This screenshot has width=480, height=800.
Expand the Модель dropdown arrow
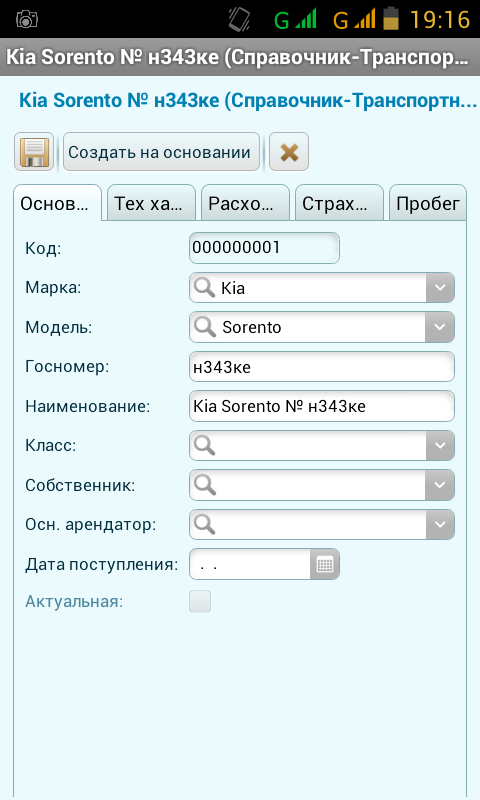pos(440,327)
